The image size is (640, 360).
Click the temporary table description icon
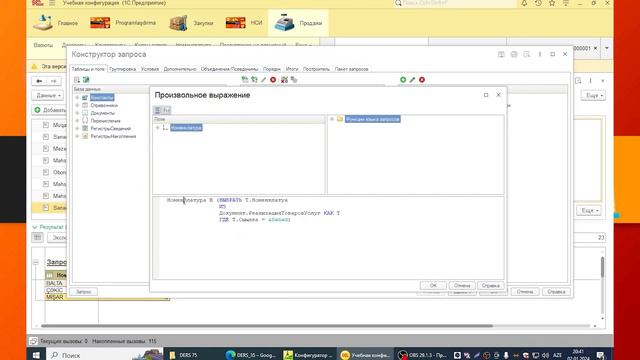click(x=294, y=80)
